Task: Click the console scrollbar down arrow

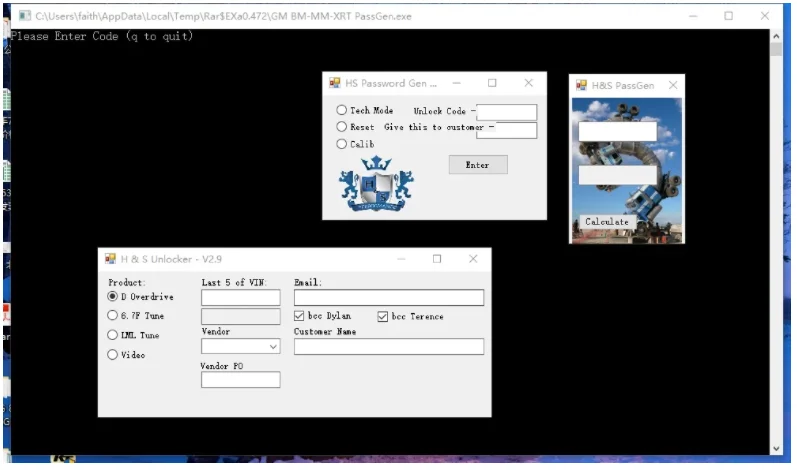Action: pyautogui.click(x=776, y=448)
